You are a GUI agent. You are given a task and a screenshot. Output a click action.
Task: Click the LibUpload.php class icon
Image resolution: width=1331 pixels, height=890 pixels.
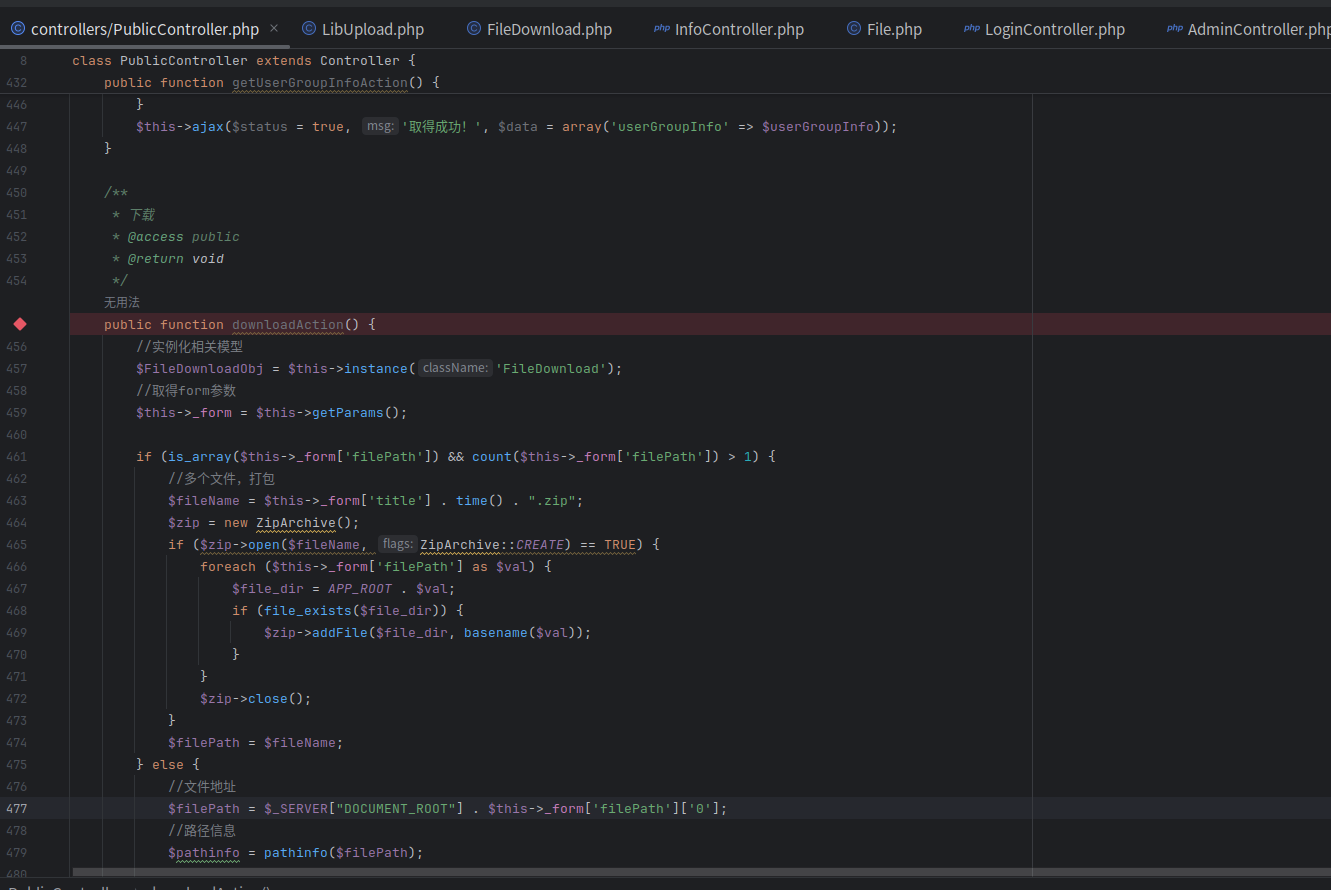(309, 29)
